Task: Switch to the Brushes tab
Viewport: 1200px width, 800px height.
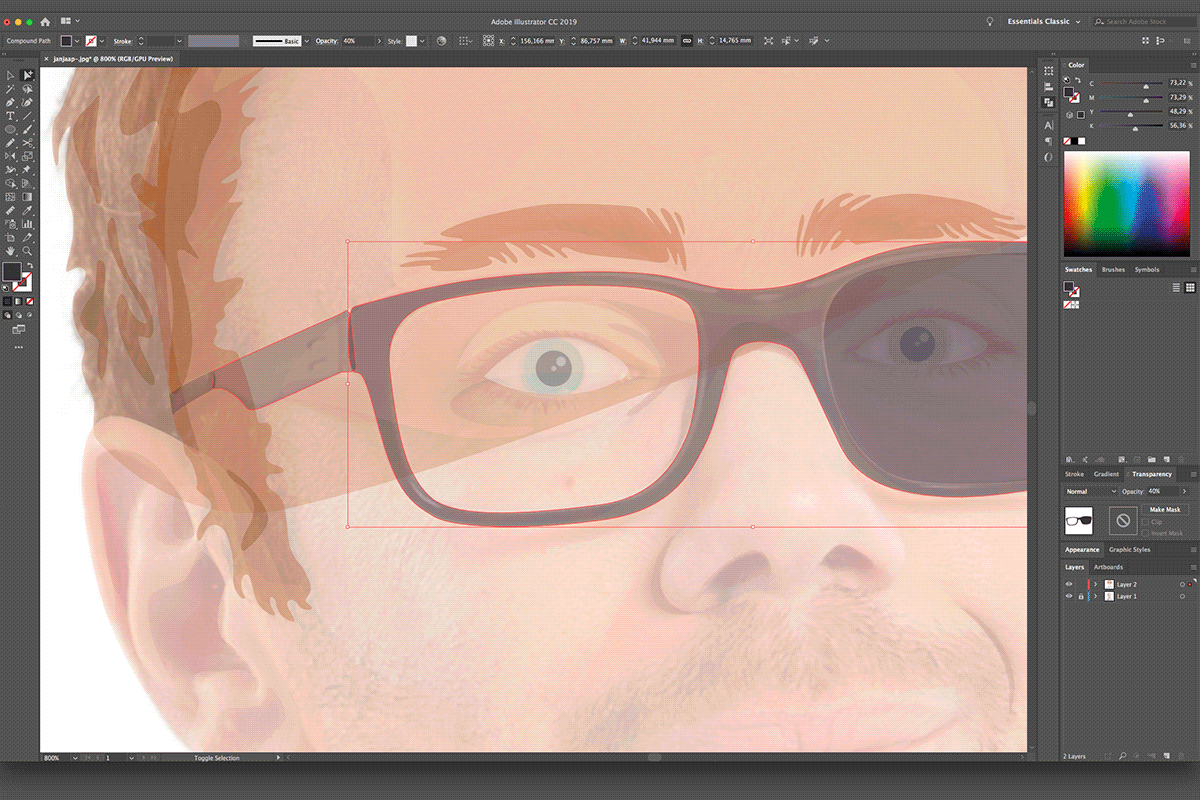Action: (x=1113, y=269)
